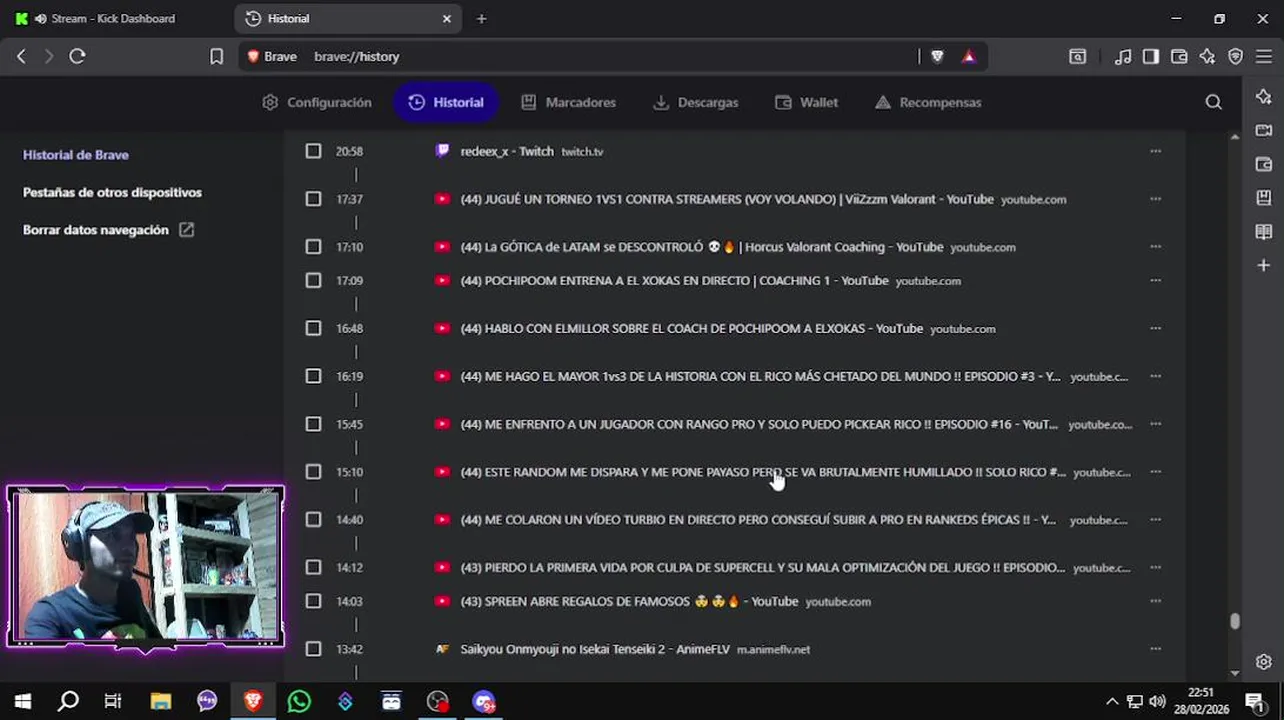Open more options for GÓTICA de LATAM entry
The image size is (1284, 720).
(1155, 247)
